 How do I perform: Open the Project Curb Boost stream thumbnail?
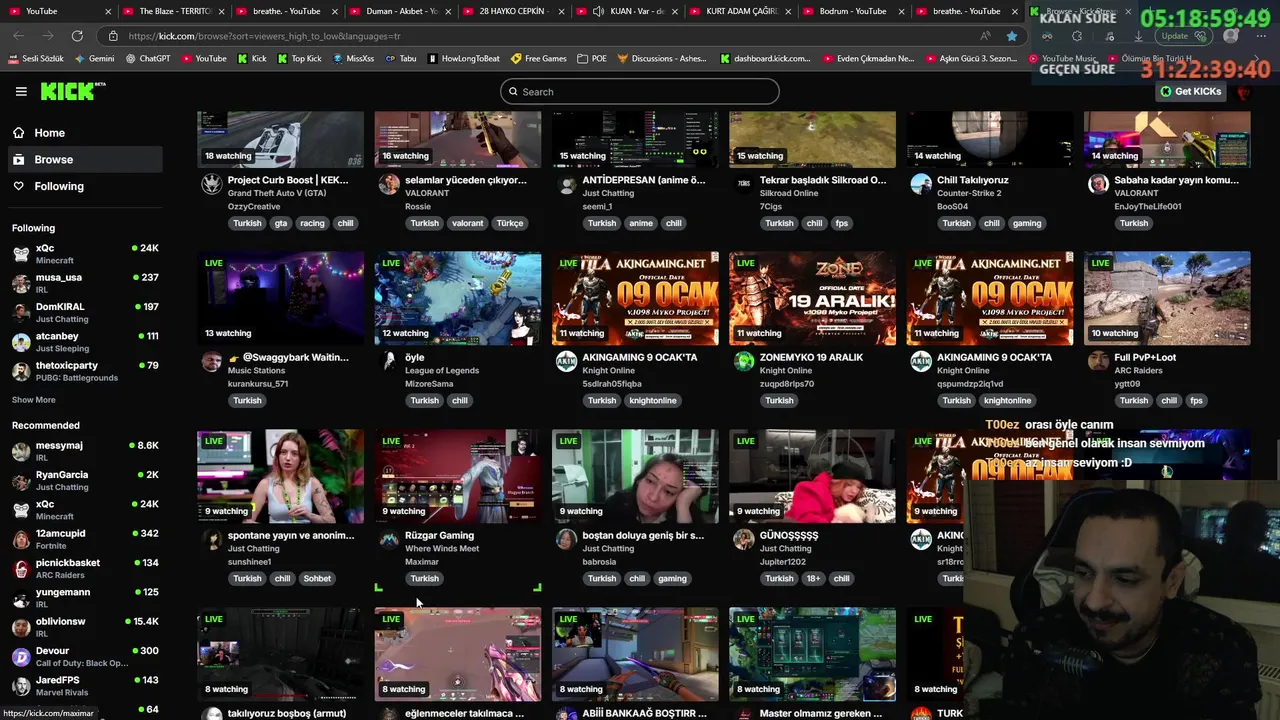click(280, 139)
